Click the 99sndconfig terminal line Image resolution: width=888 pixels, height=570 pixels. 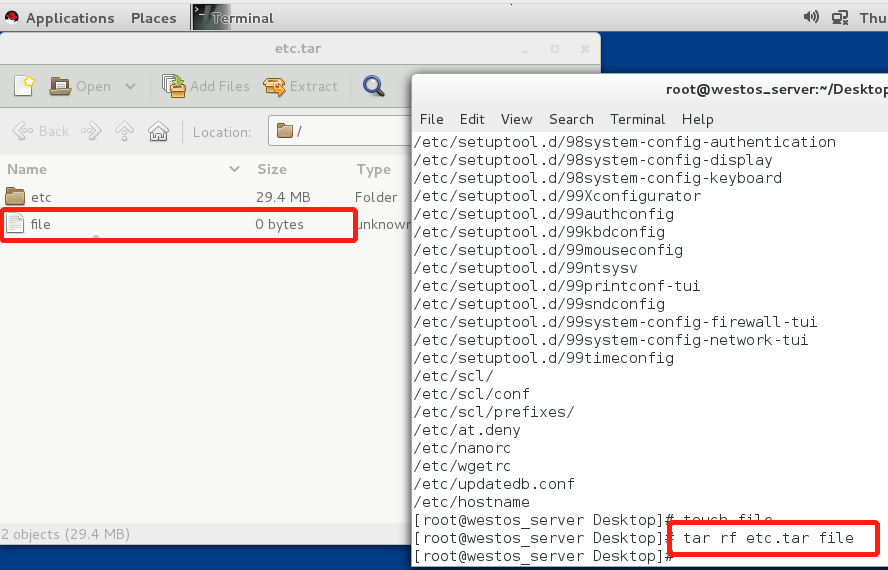pos(539,304)
